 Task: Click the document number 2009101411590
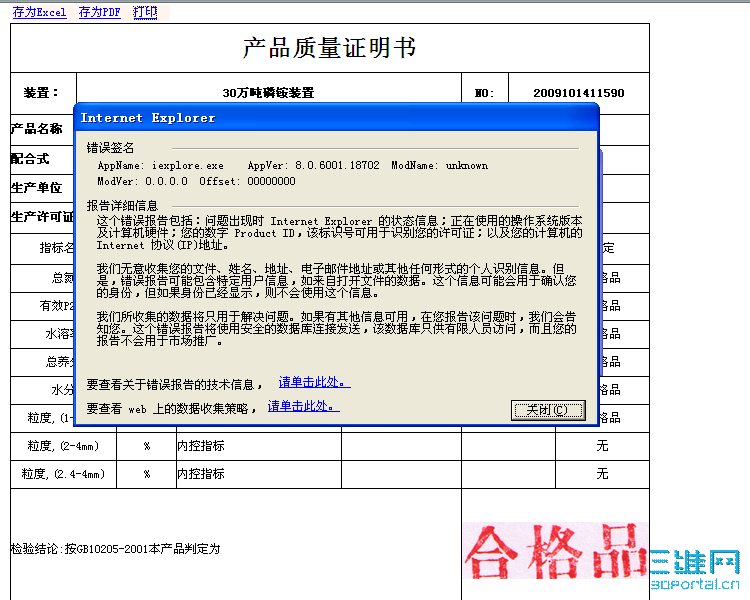point(579,93)
